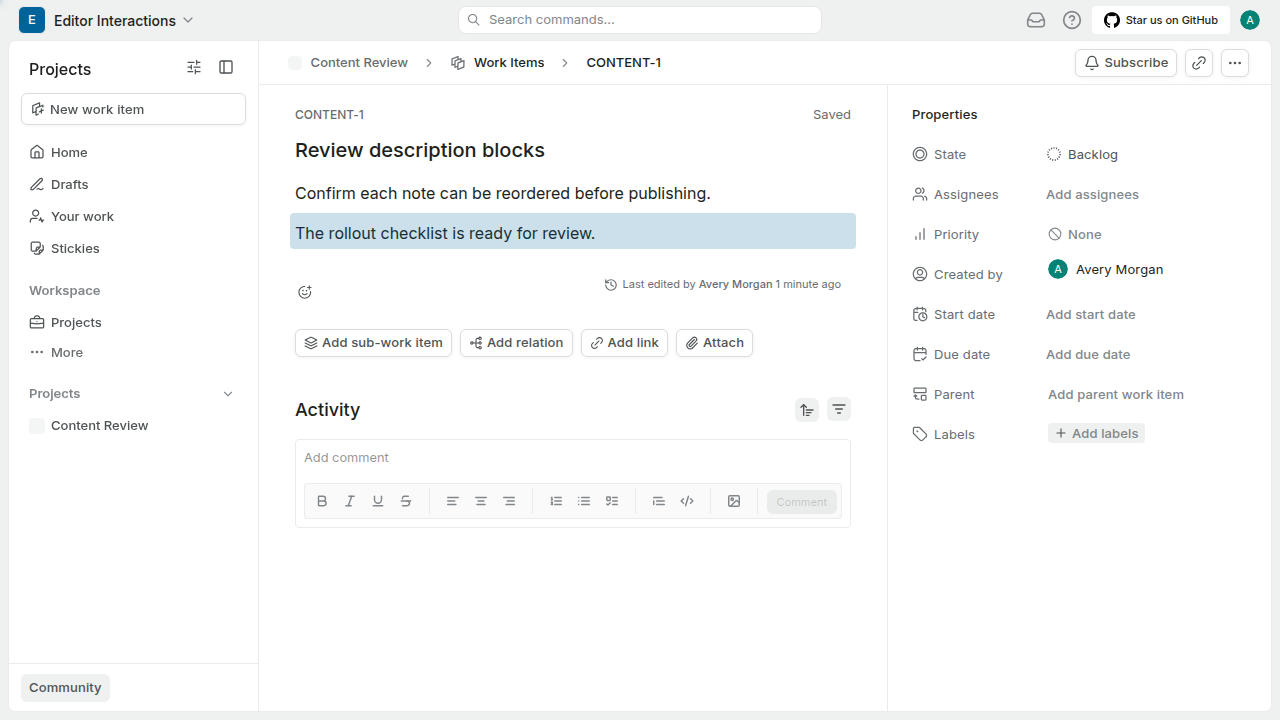Go to Home in the sidebar
The width and height of the screenshot is (1280, 720).
134,153
